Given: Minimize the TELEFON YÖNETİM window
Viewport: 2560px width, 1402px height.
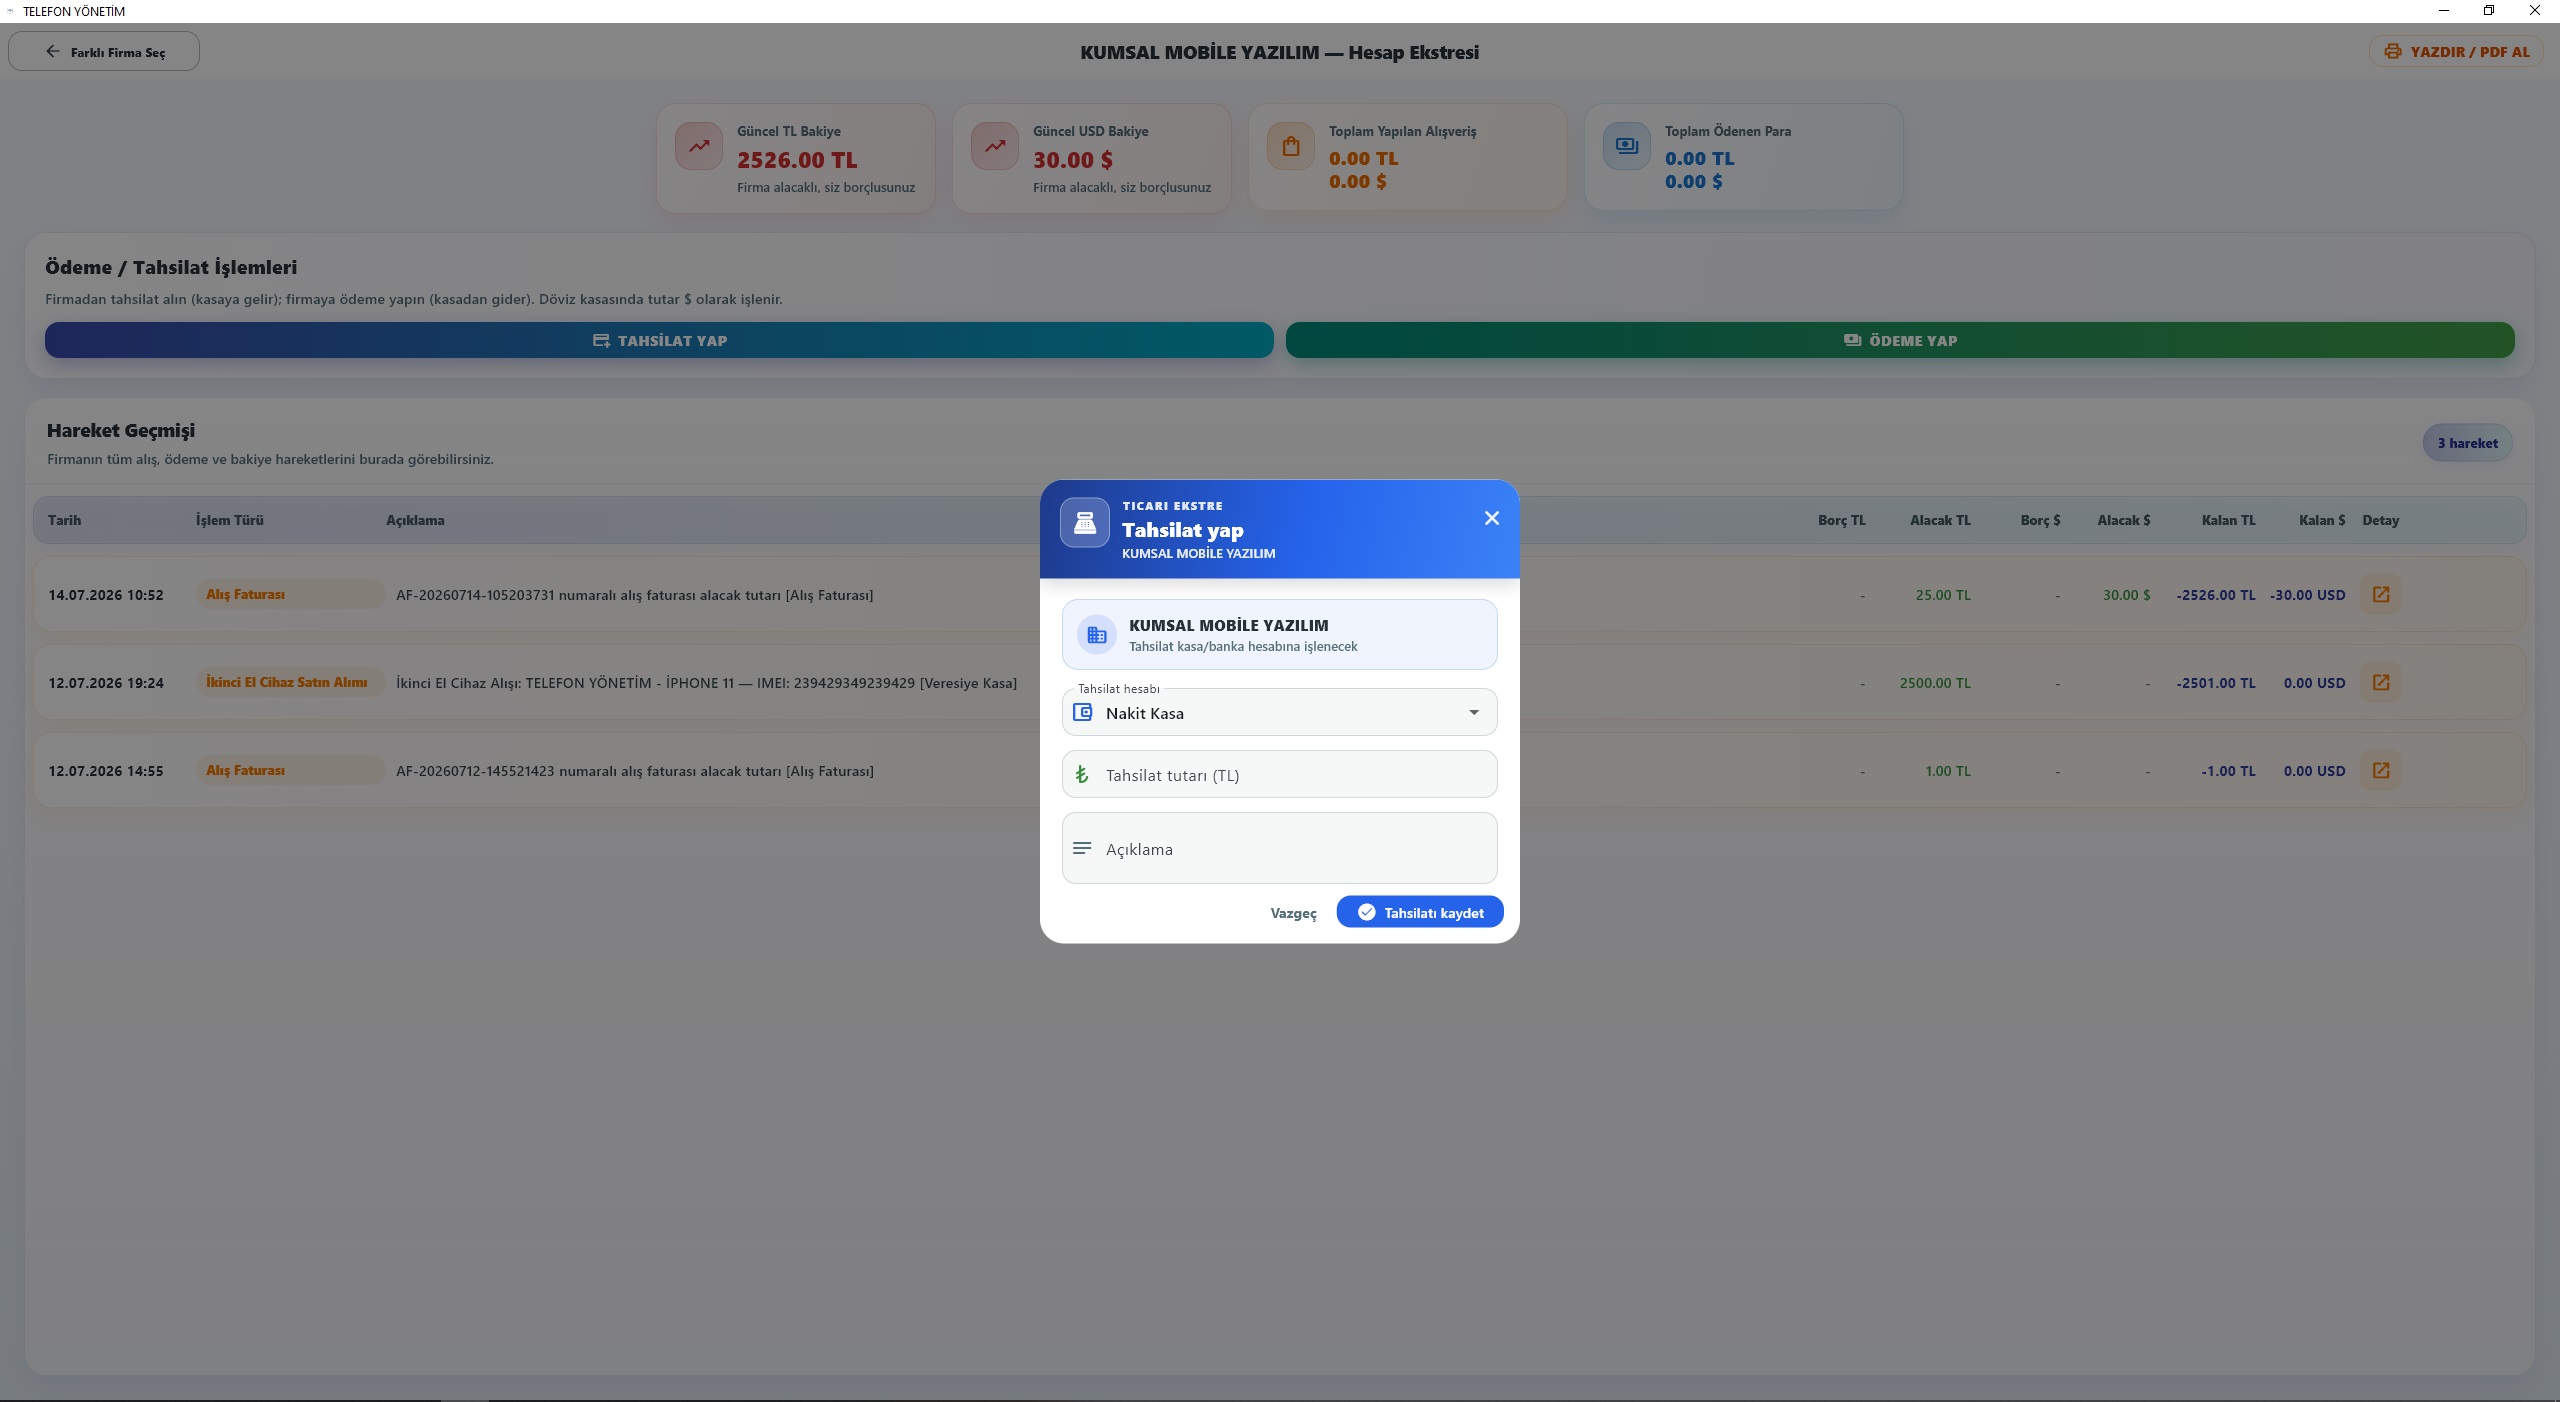Looking at the screenshot, I should pyautogui.click(x=2444, y=11).
